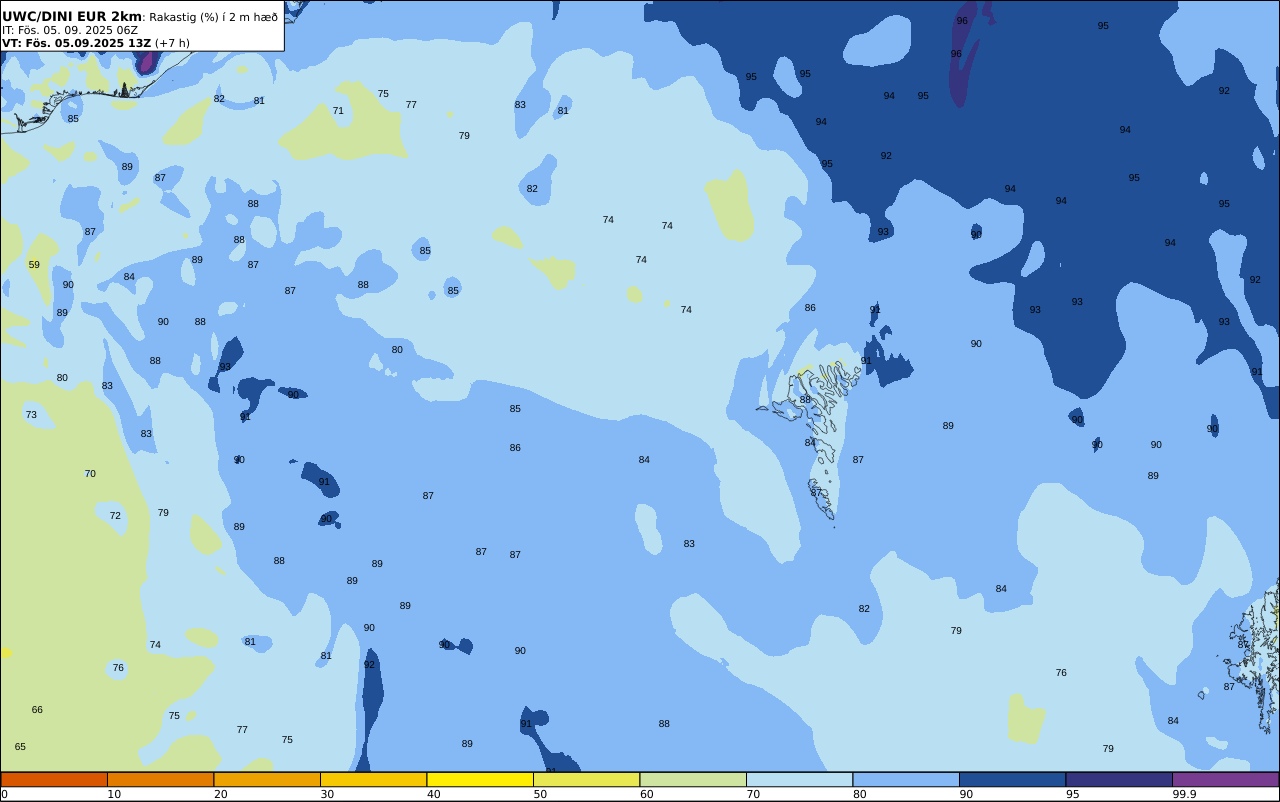Pick the pale green 60–70 legend swatch
The width and height of the screenshot is (1280, 802).
(x=693, y=779)
